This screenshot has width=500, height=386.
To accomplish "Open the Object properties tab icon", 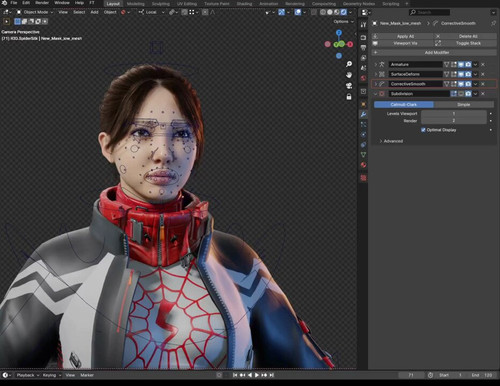I will (363, 104).
